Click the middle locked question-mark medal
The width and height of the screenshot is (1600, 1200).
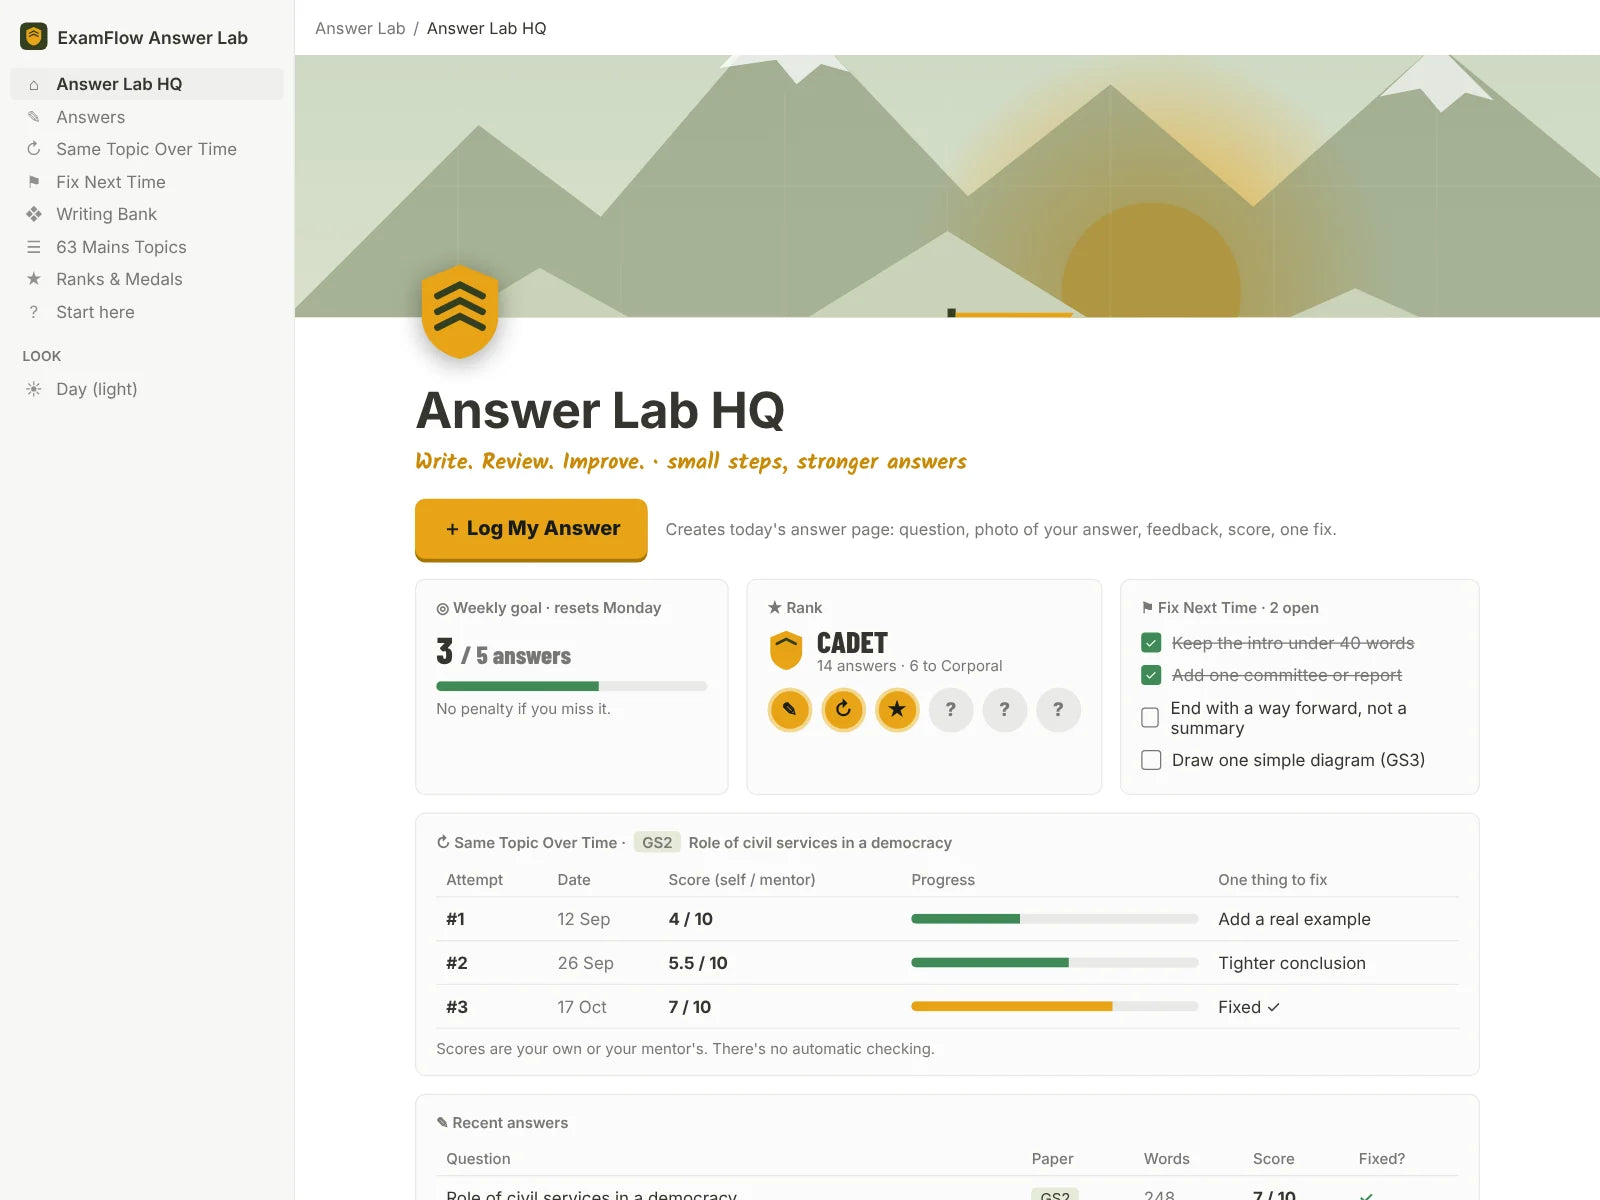tap(1005, 710)
